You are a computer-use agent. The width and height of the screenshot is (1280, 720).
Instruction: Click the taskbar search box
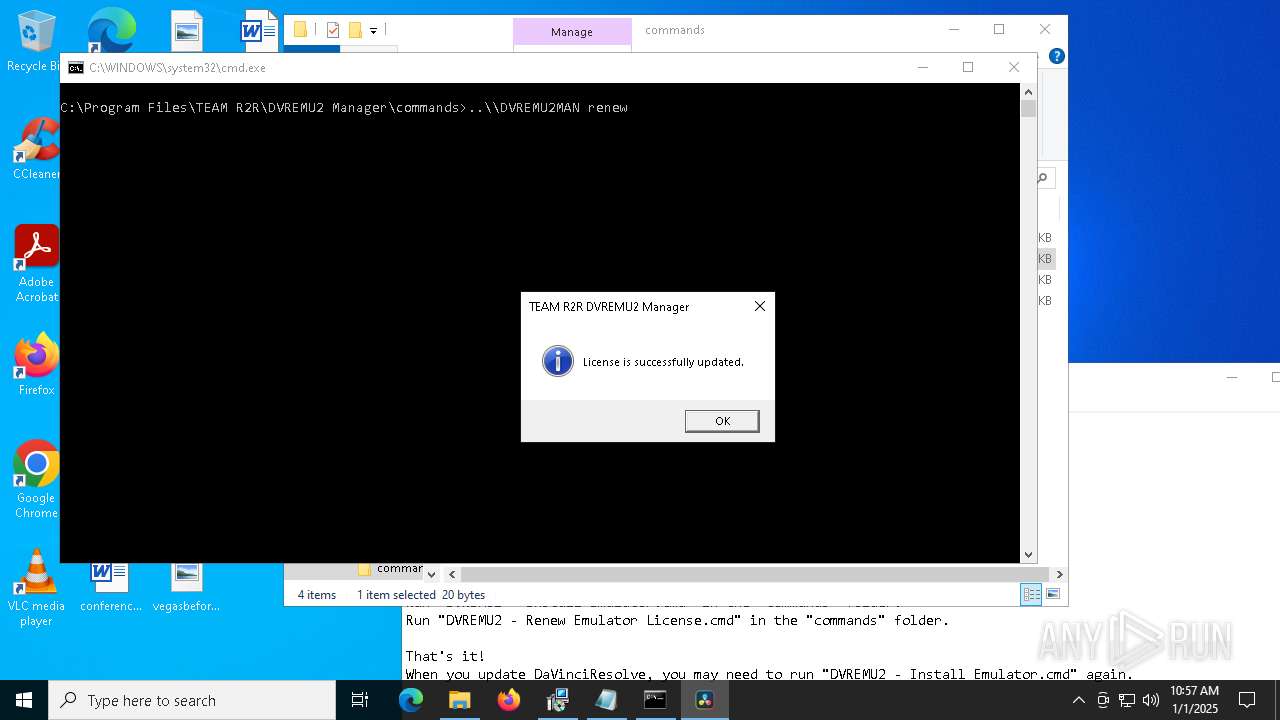(x=192, y=700)
